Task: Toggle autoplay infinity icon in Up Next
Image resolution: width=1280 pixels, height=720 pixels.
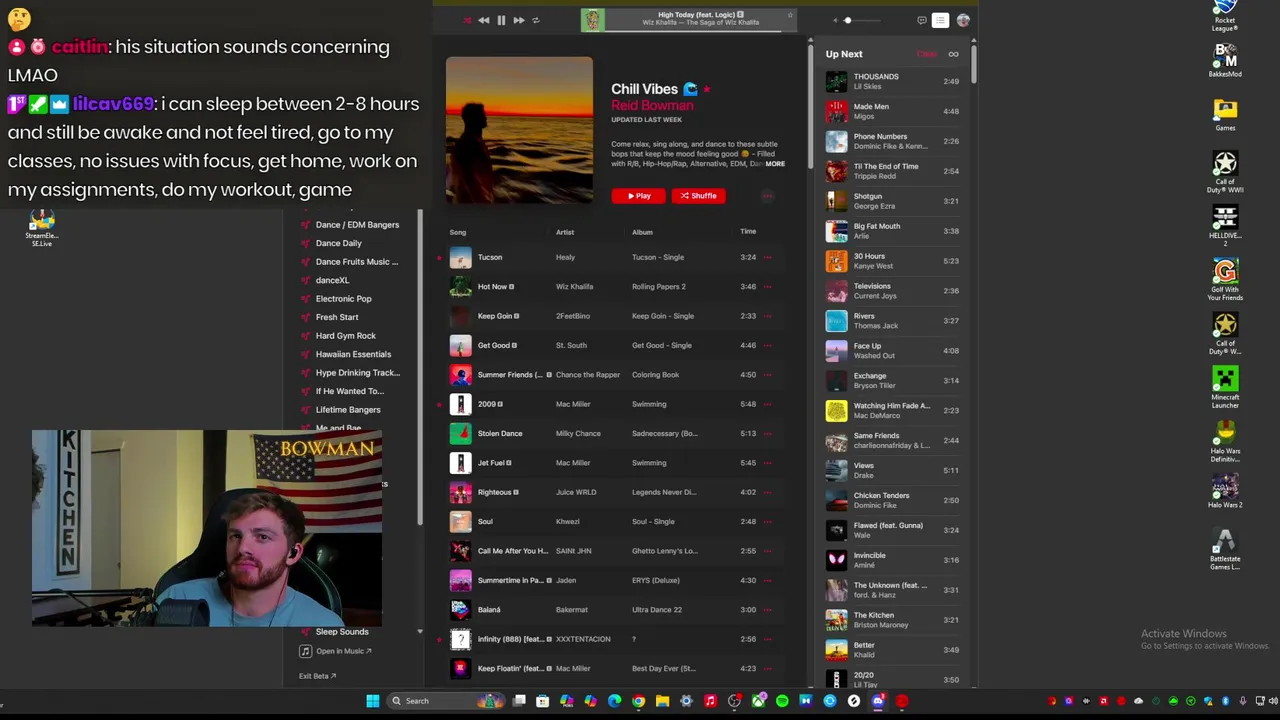Action: [953, 54]
